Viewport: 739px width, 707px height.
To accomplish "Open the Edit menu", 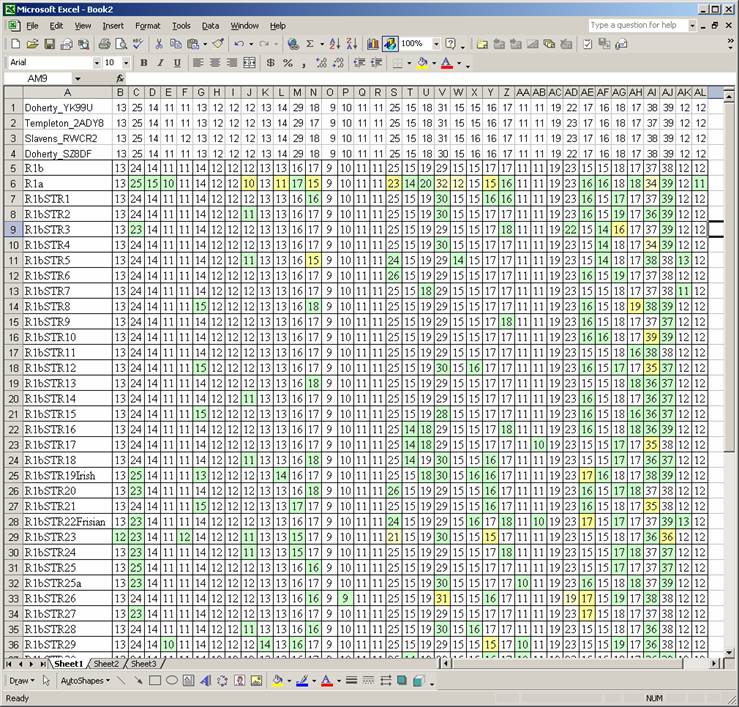I will click(x=56, y=26).
